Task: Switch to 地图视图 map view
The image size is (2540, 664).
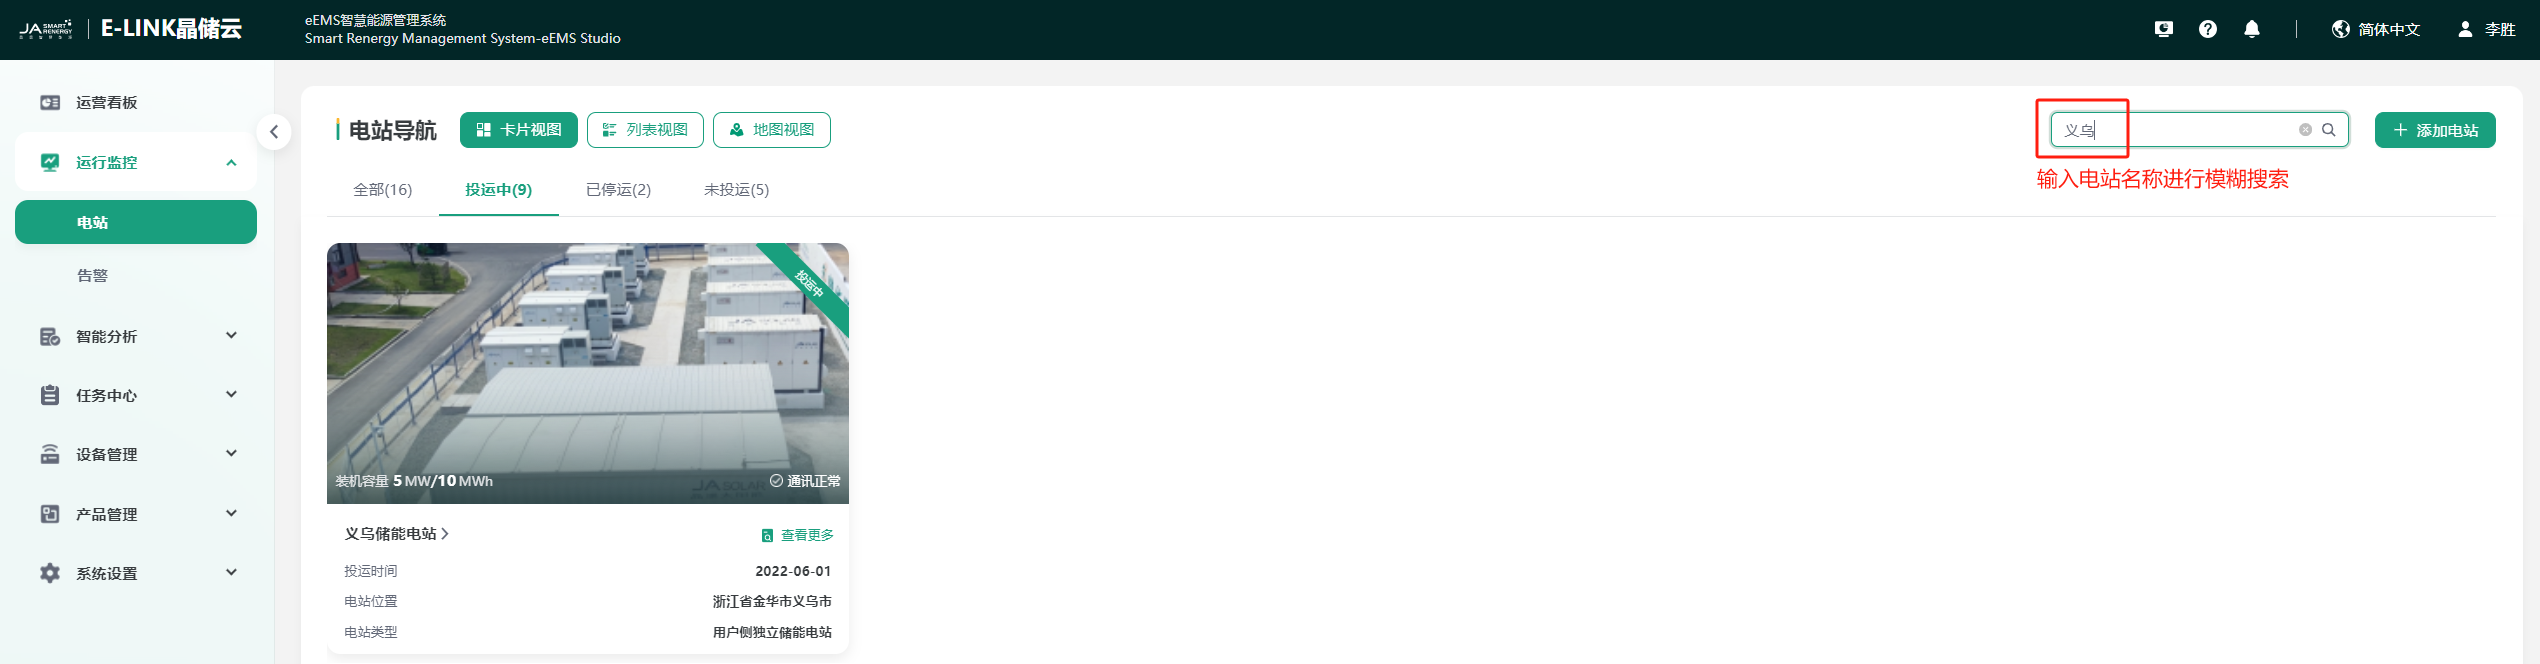Action: click(x=772, y=130)
